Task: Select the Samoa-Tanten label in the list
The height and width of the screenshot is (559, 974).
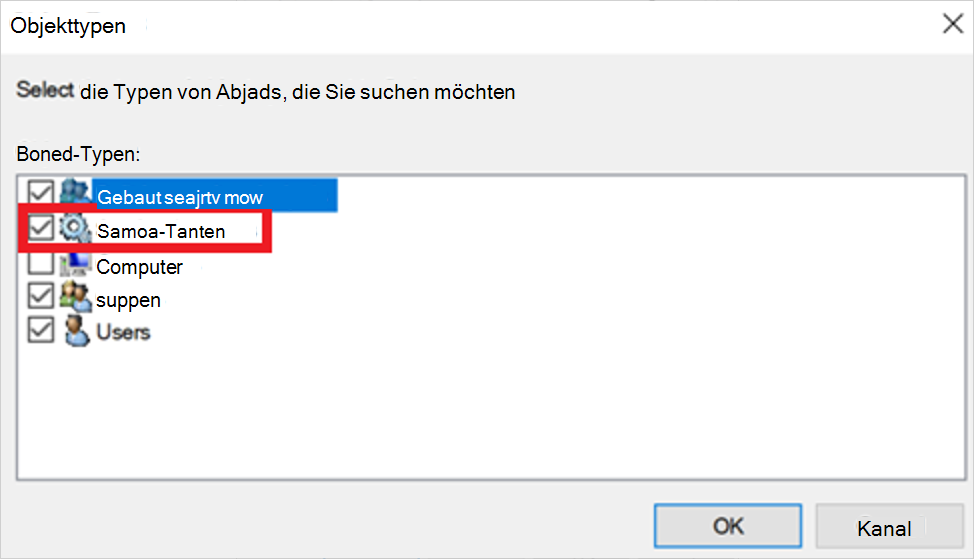Action: [x=161, y=232]
